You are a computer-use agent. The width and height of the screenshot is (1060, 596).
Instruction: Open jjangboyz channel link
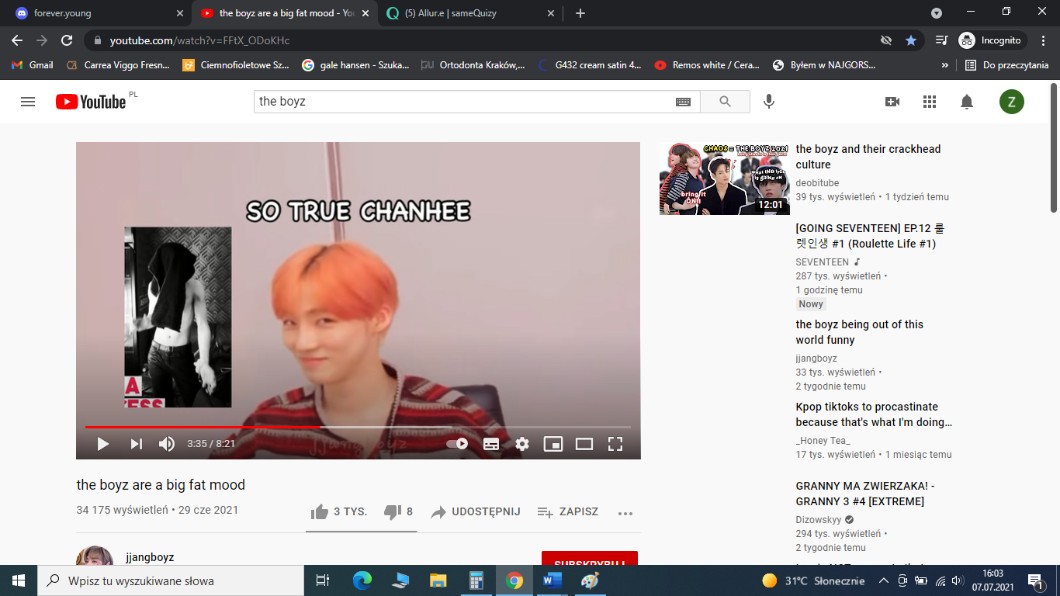point(150,557)
